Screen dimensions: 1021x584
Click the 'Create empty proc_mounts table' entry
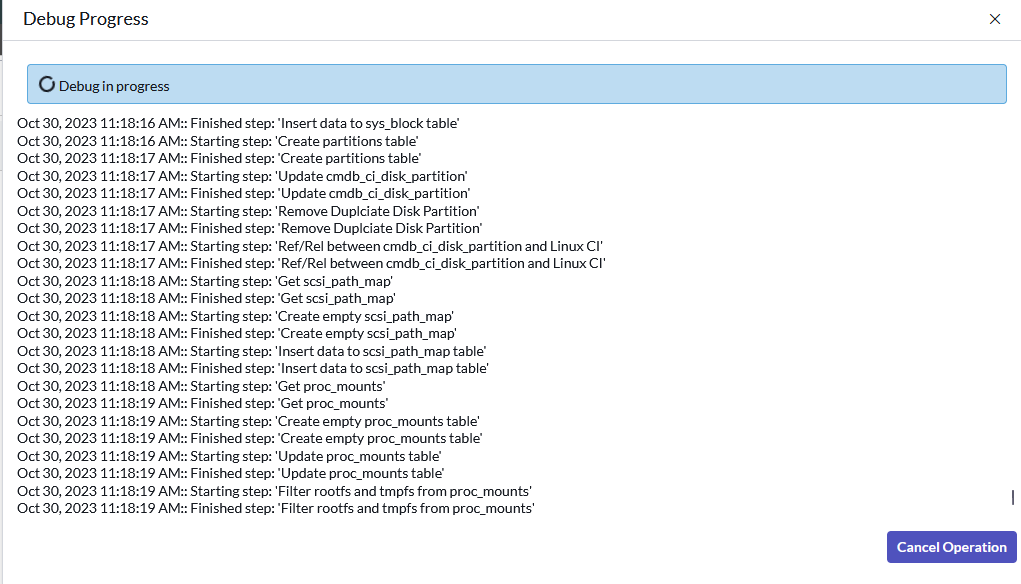tap(245, 420)
